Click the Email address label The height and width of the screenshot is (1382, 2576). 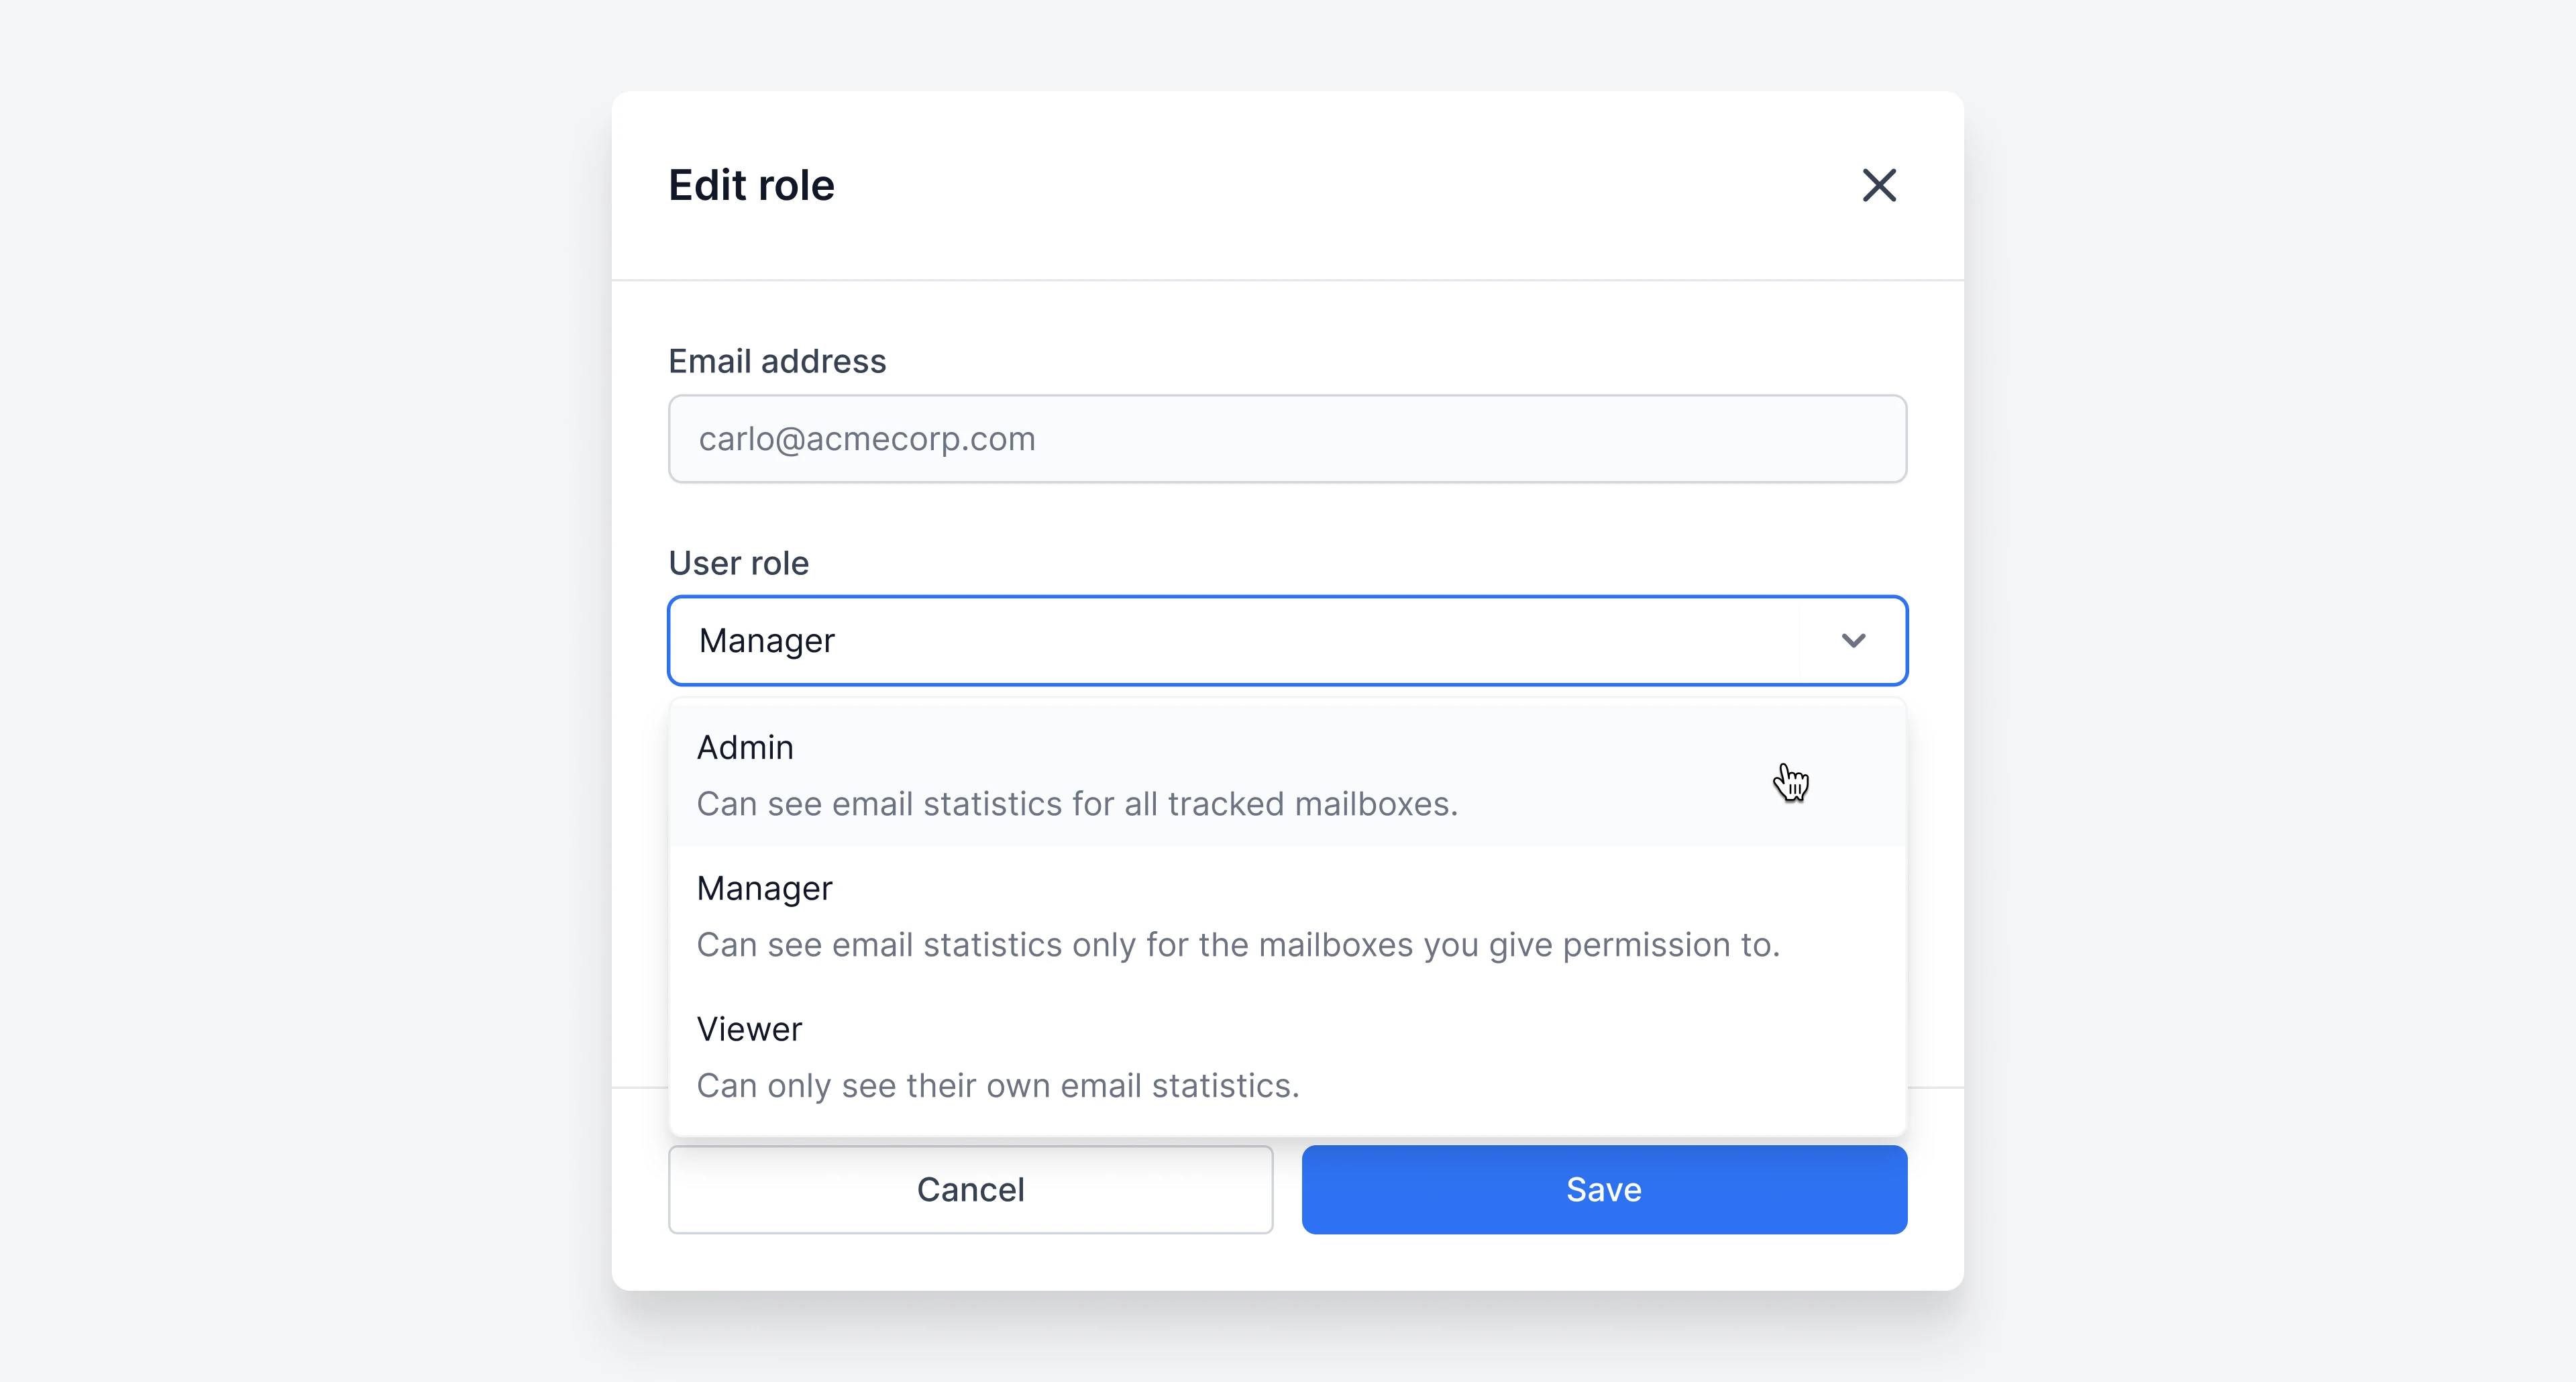pyautogui.click(x=777, y=361)
